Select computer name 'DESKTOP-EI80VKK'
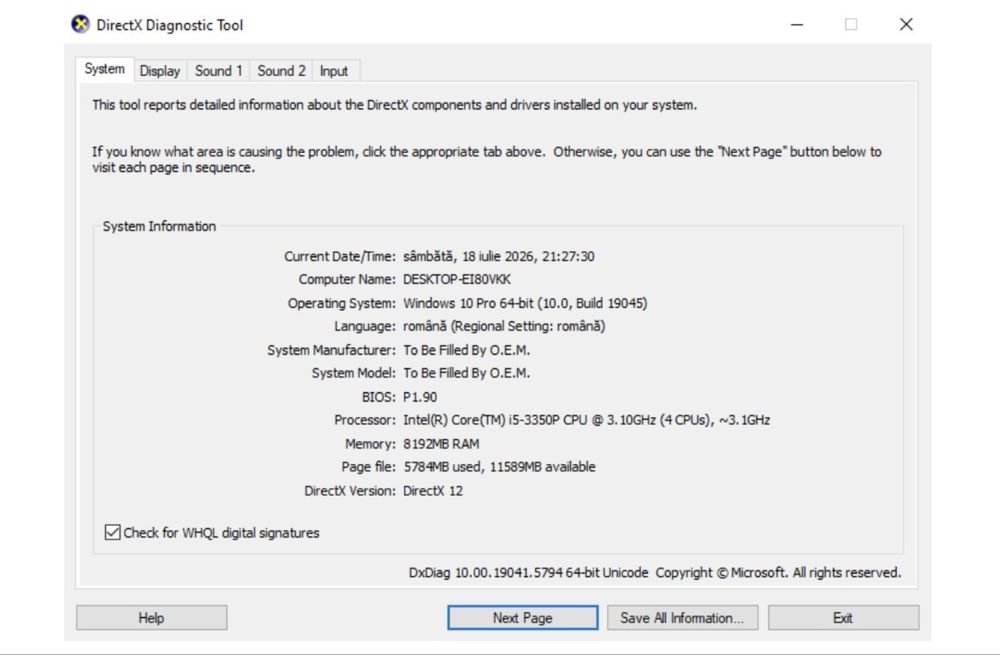The image size is (1000, 655). click(457, 279)
